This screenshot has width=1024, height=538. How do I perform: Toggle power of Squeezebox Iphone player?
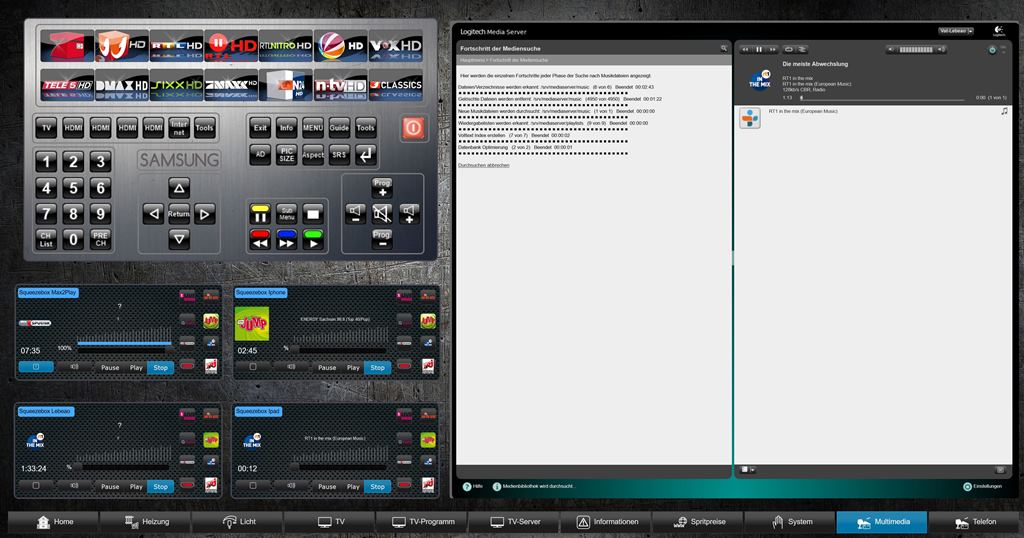pyautogui.click(x=253, y=367)
